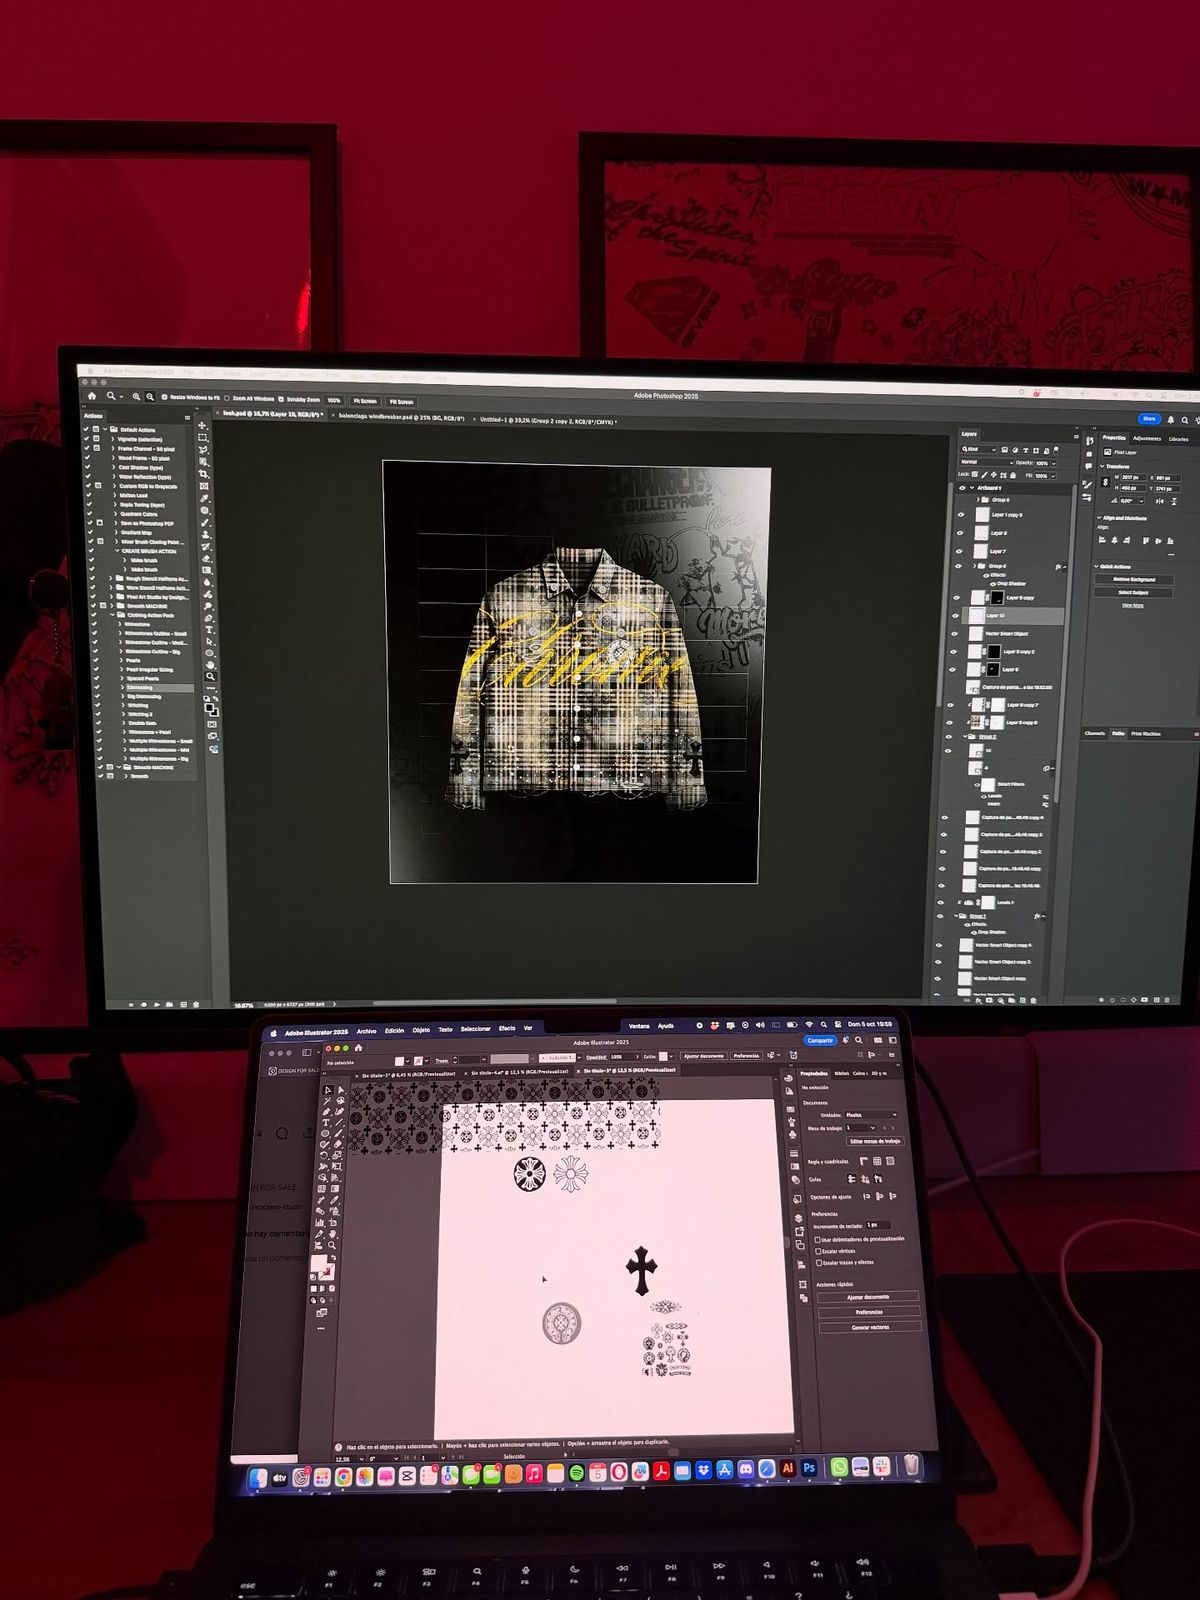Click the Layer 8 thumbnail
Viewport: 1200px width, 1600px height.
(982, 533)
